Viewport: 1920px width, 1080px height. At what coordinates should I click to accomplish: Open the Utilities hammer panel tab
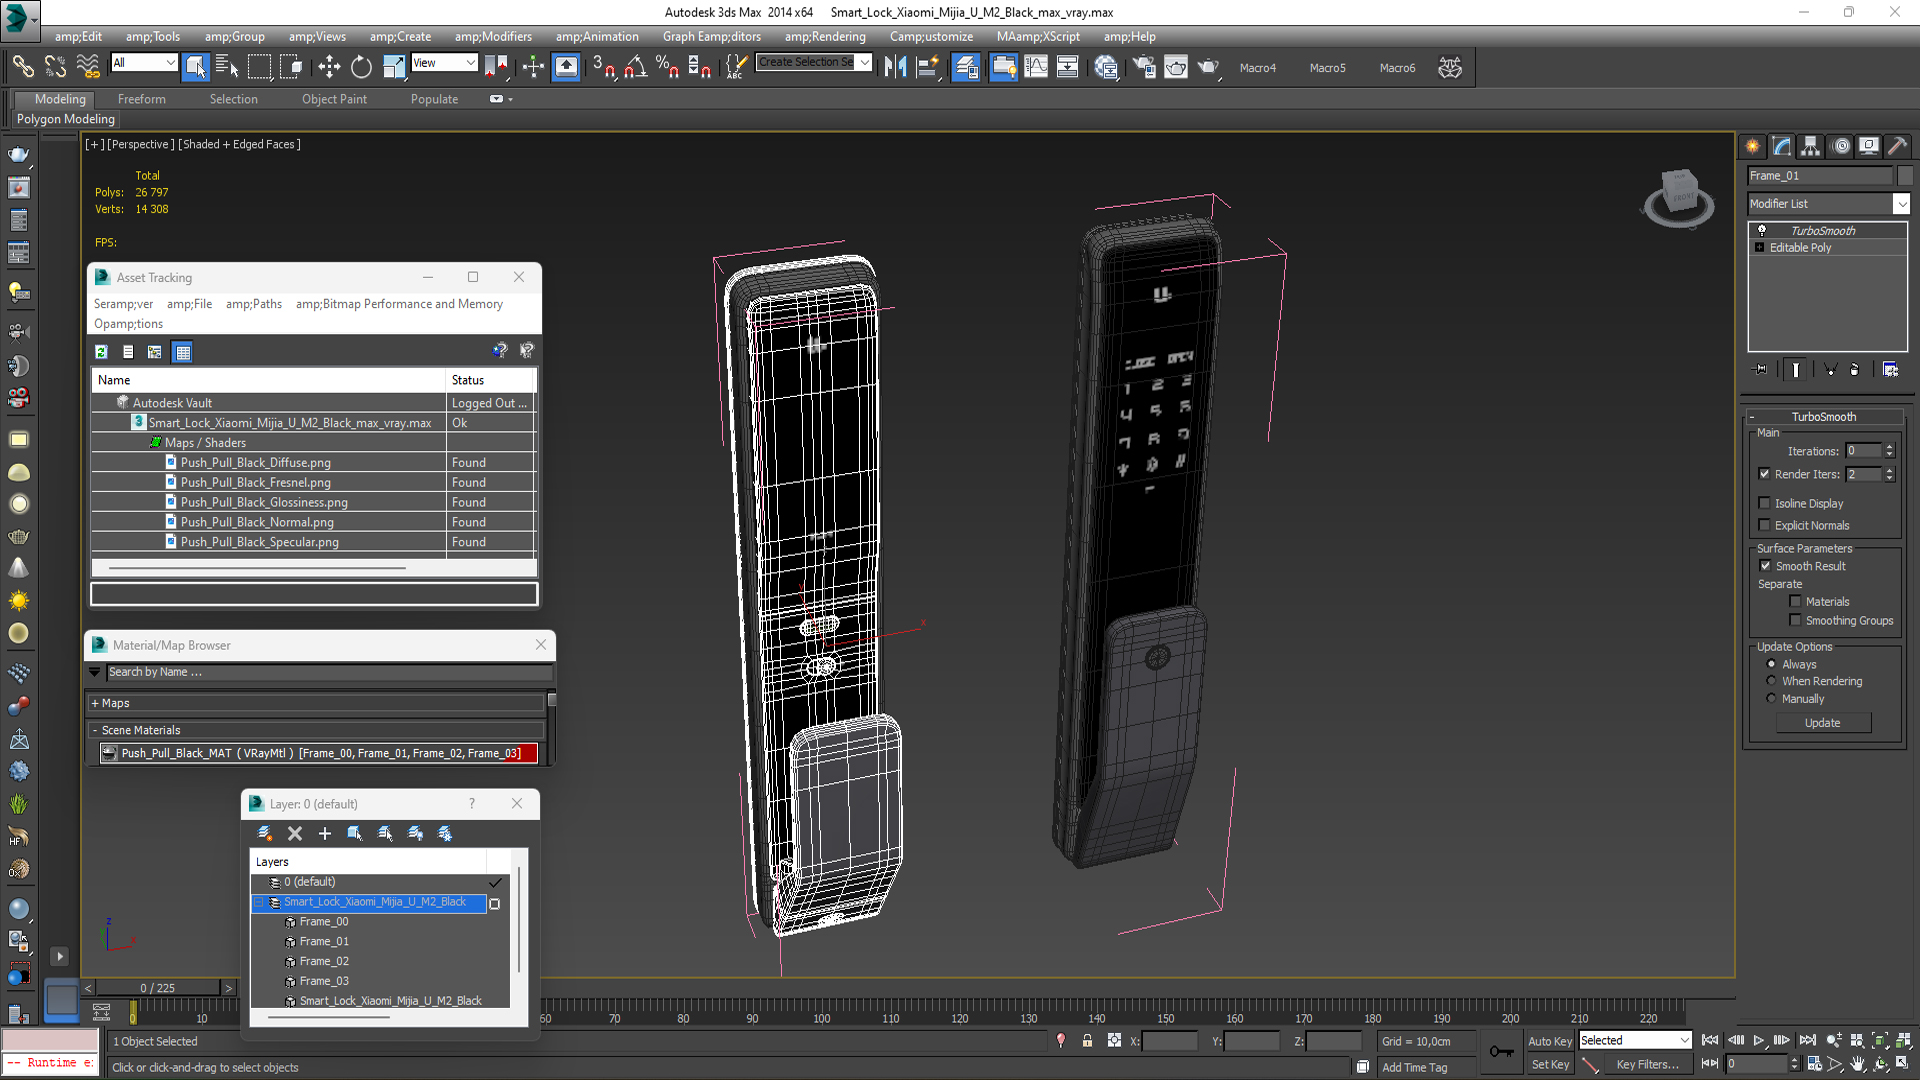click(1897, 146)
